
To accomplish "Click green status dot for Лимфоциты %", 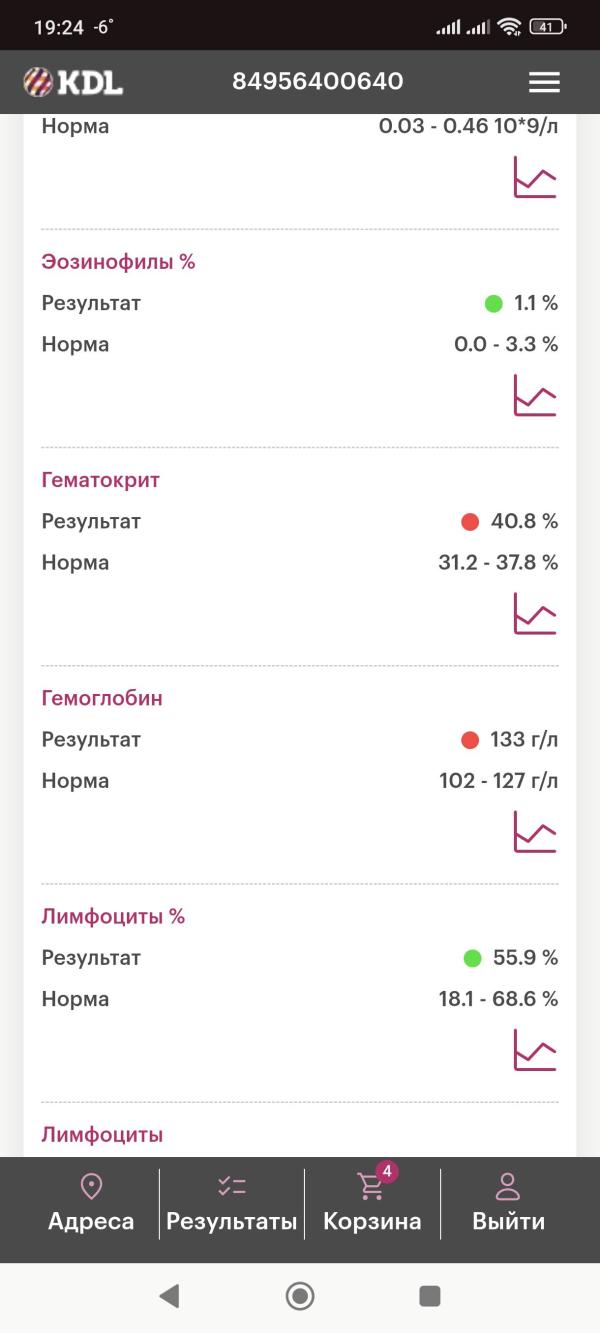I will [472, 958].
